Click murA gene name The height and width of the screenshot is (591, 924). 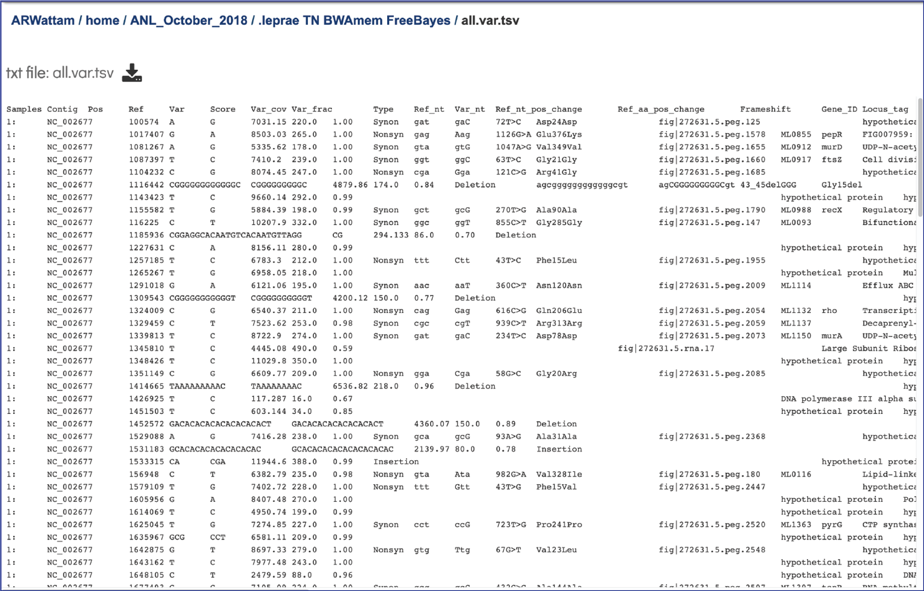pyautogui.click(x=831, y=336)
